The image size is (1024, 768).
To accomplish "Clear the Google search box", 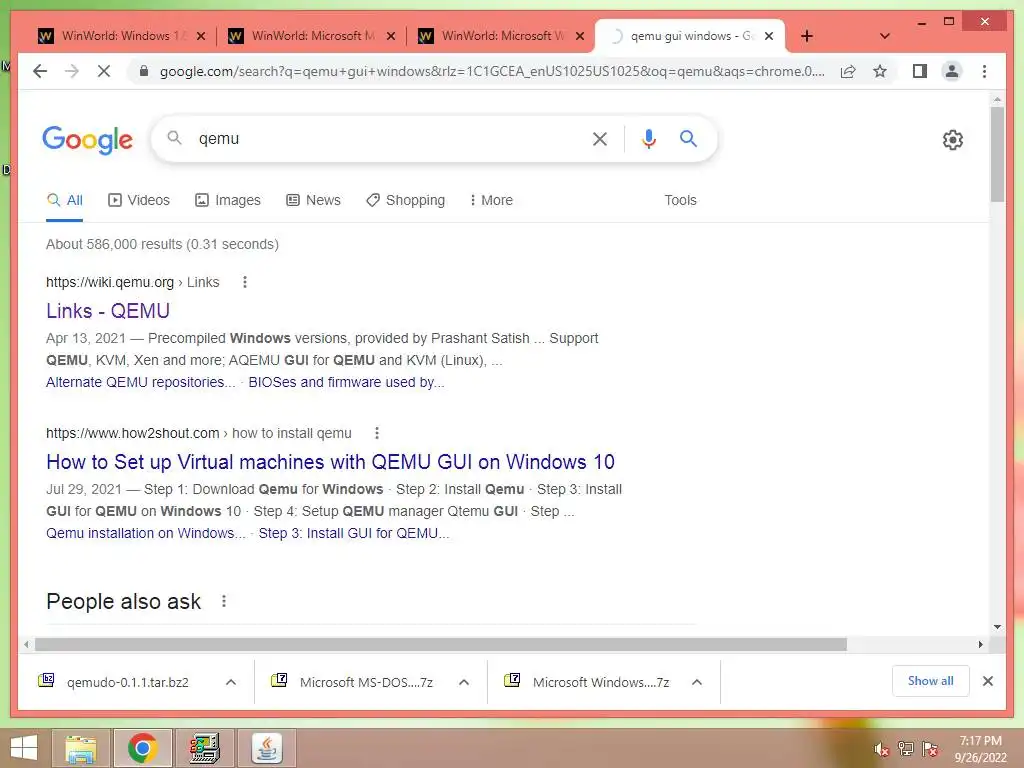I will [x=600, y=138].
